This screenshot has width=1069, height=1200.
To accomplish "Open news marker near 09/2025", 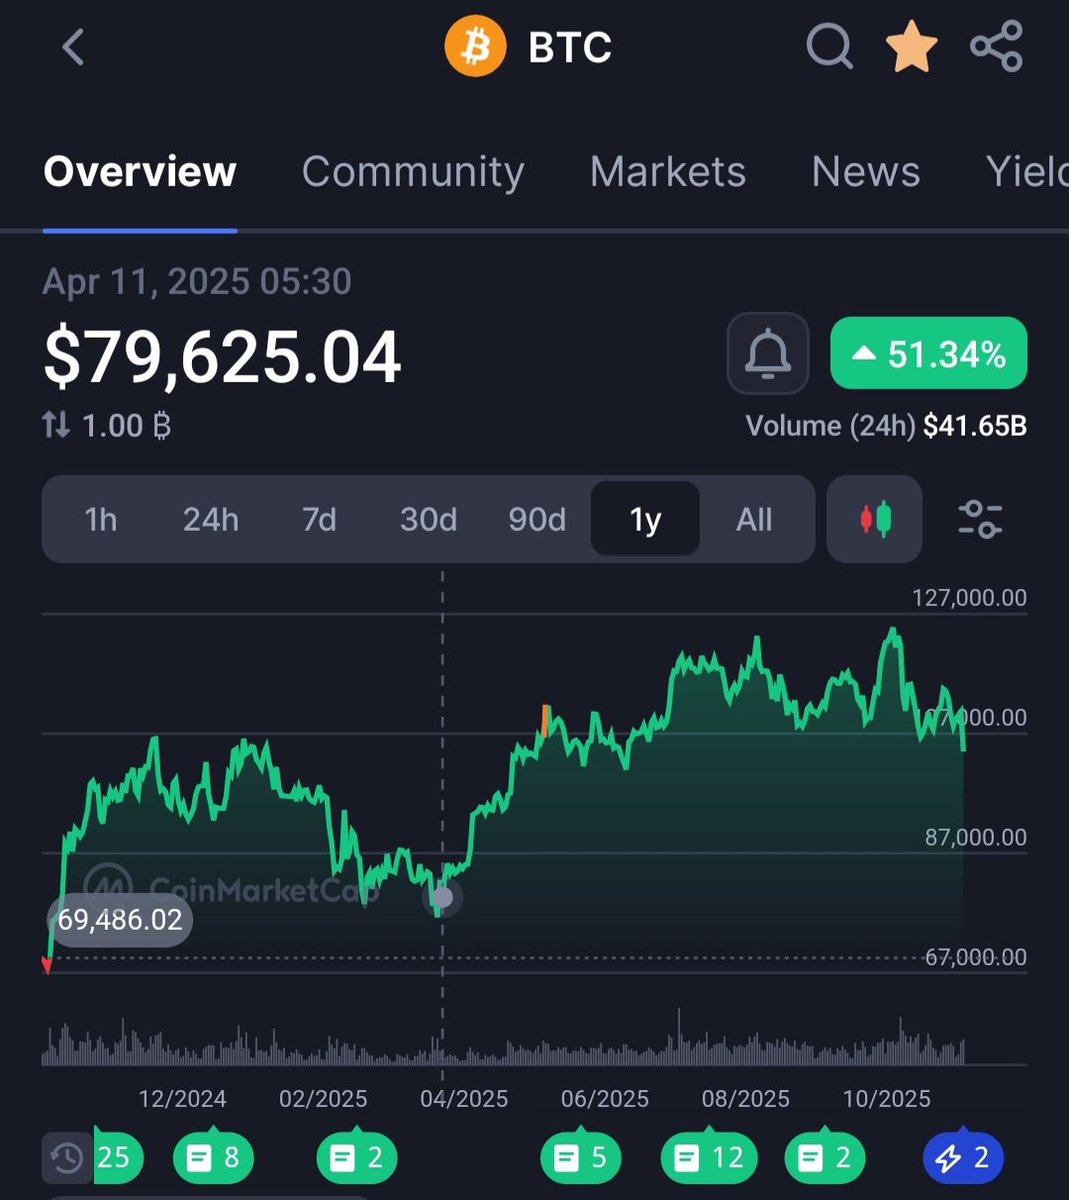I will (825, 1158).
